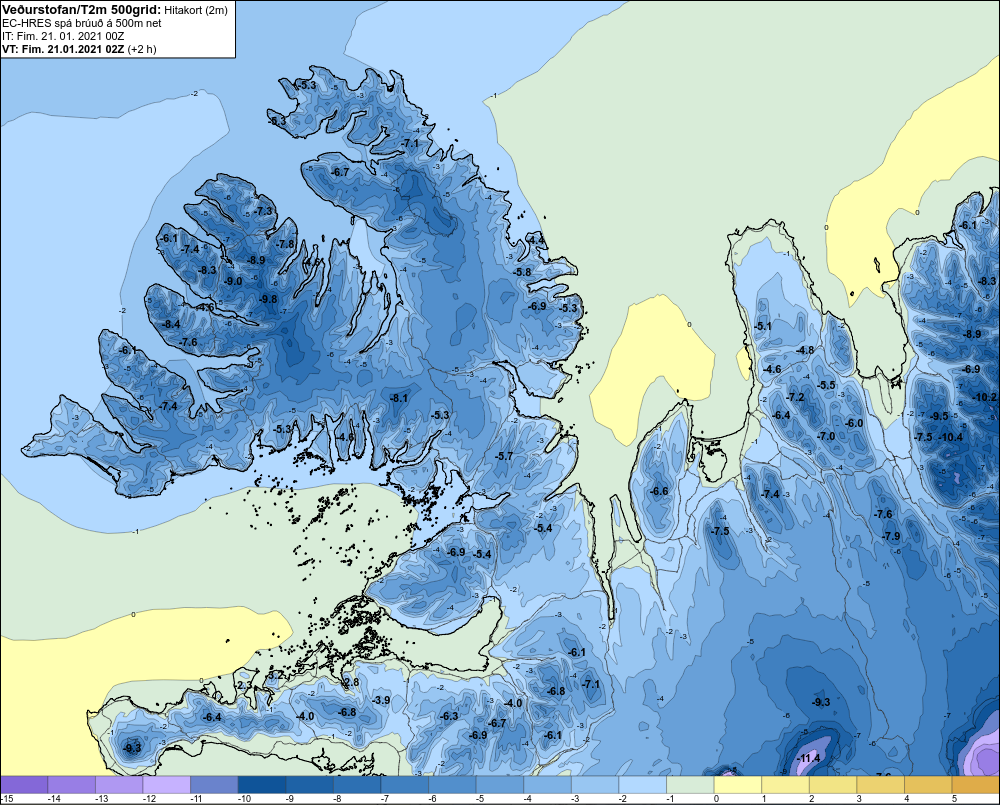Pick the blue legend swatch labeled -6
Image resolution: width=1000 pixels, height=805 pixels.
(x=452, y=785)
